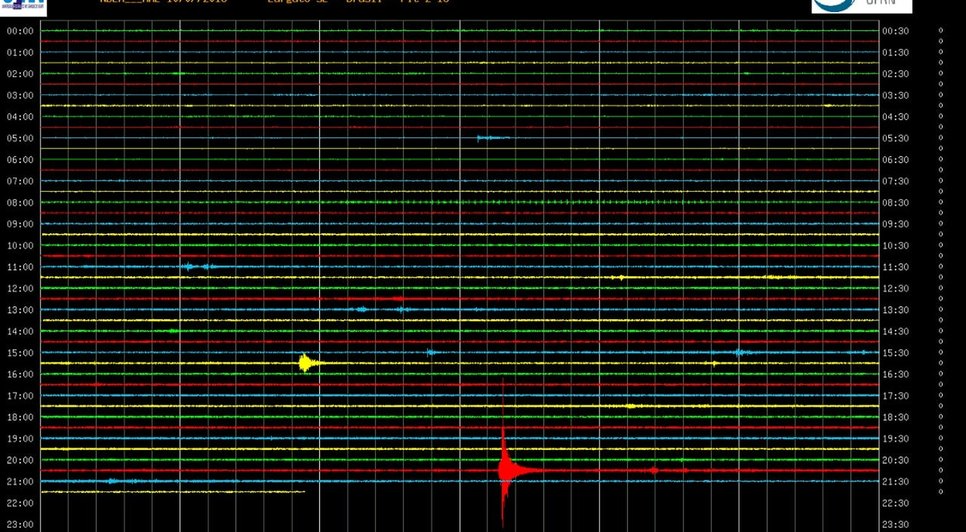Screen dimensions: 966x532
Task: Click the 16:00 hour label
Action: [x=20, y=374]
